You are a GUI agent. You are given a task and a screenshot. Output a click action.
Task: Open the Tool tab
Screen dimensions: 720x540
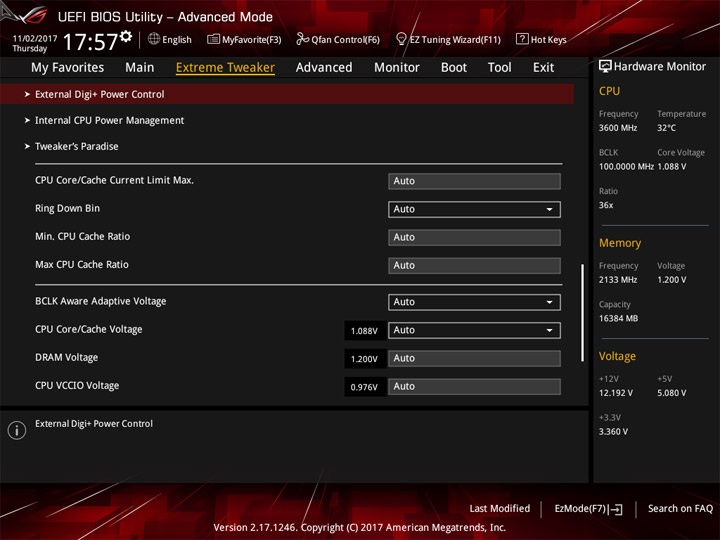point(499,68)
